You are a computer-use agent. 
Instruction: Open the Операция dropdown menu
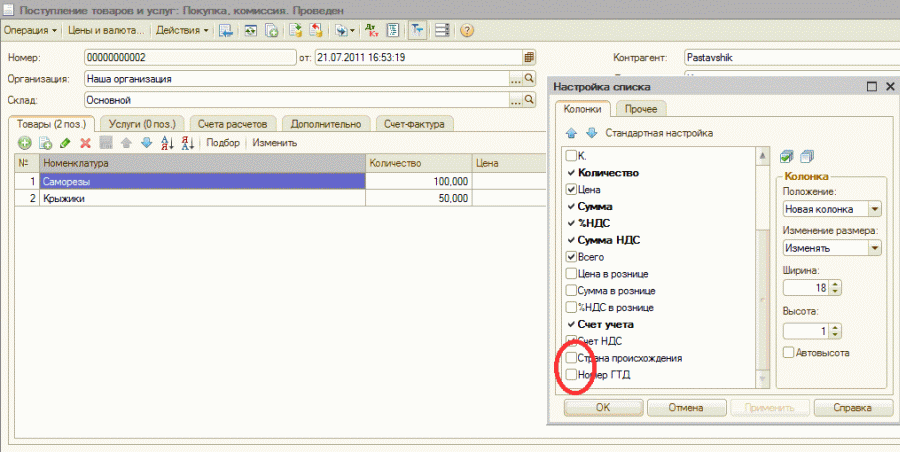click(30, 30)
